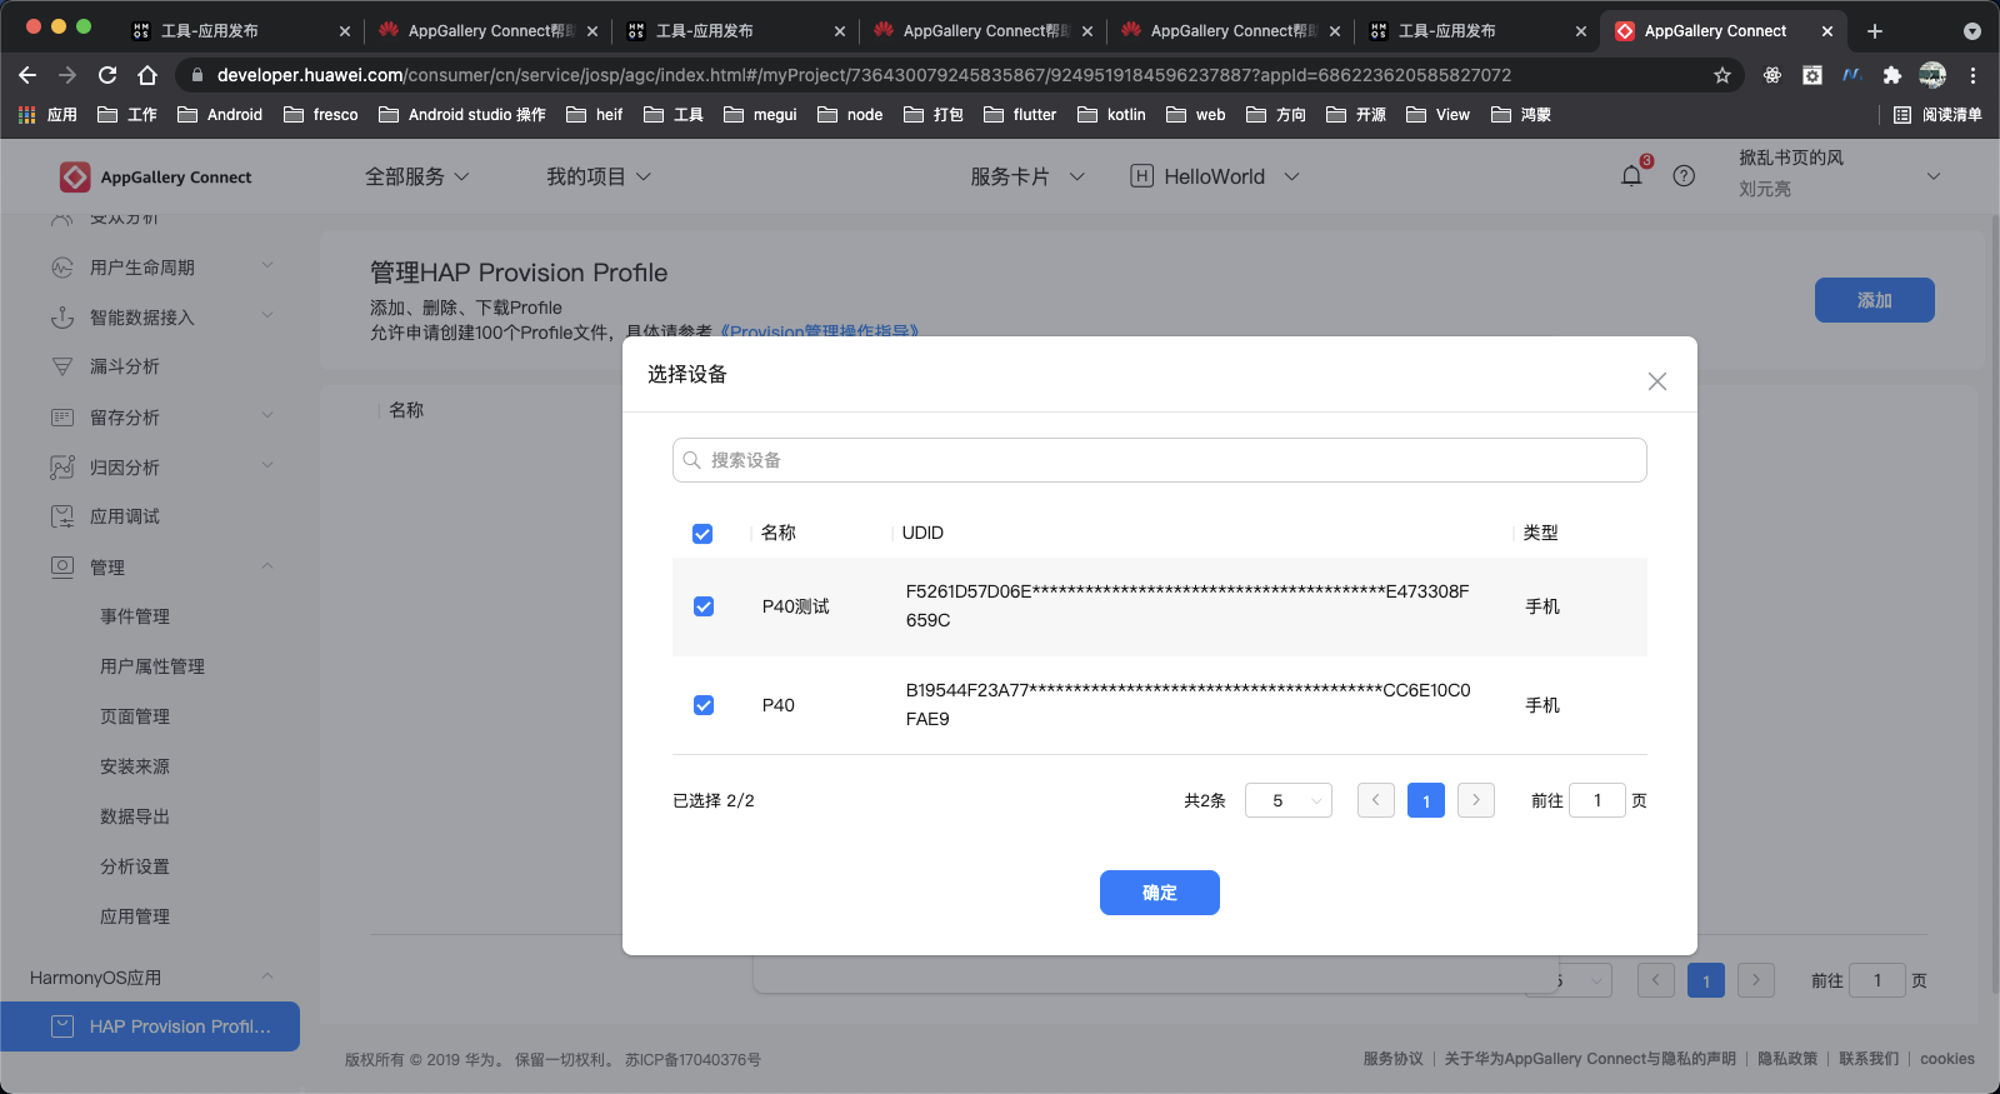
Task: Open the Chrome extensions puzzle icon
Action: point(1892,75)
